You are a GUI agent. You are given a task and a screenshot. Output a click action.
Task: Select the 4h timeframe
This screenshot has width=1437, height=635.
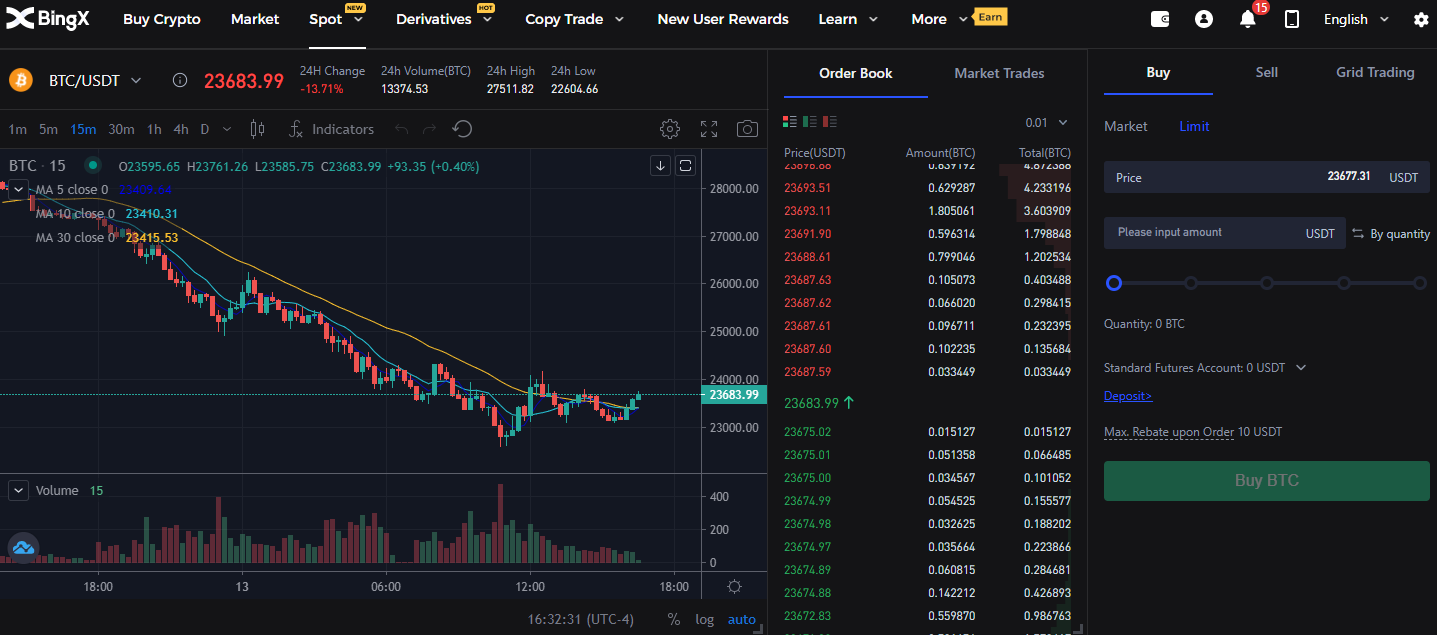[x=180, y=129]
